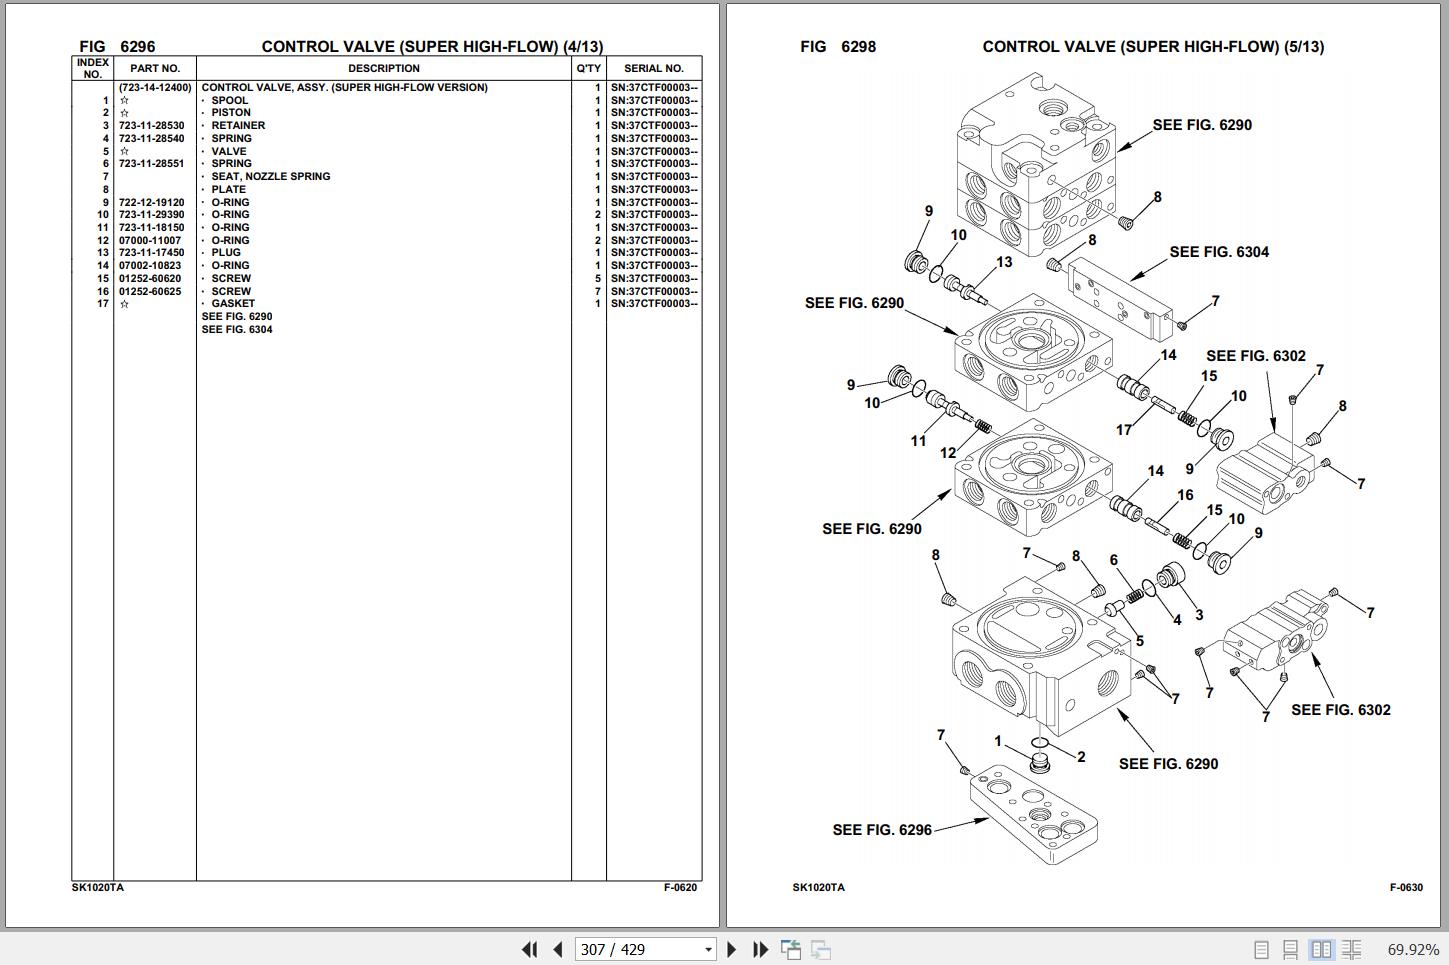Click callout number 1 in diagram
Image resolution: width=1449 pixels, height=965 pixels.
(997, 741)
